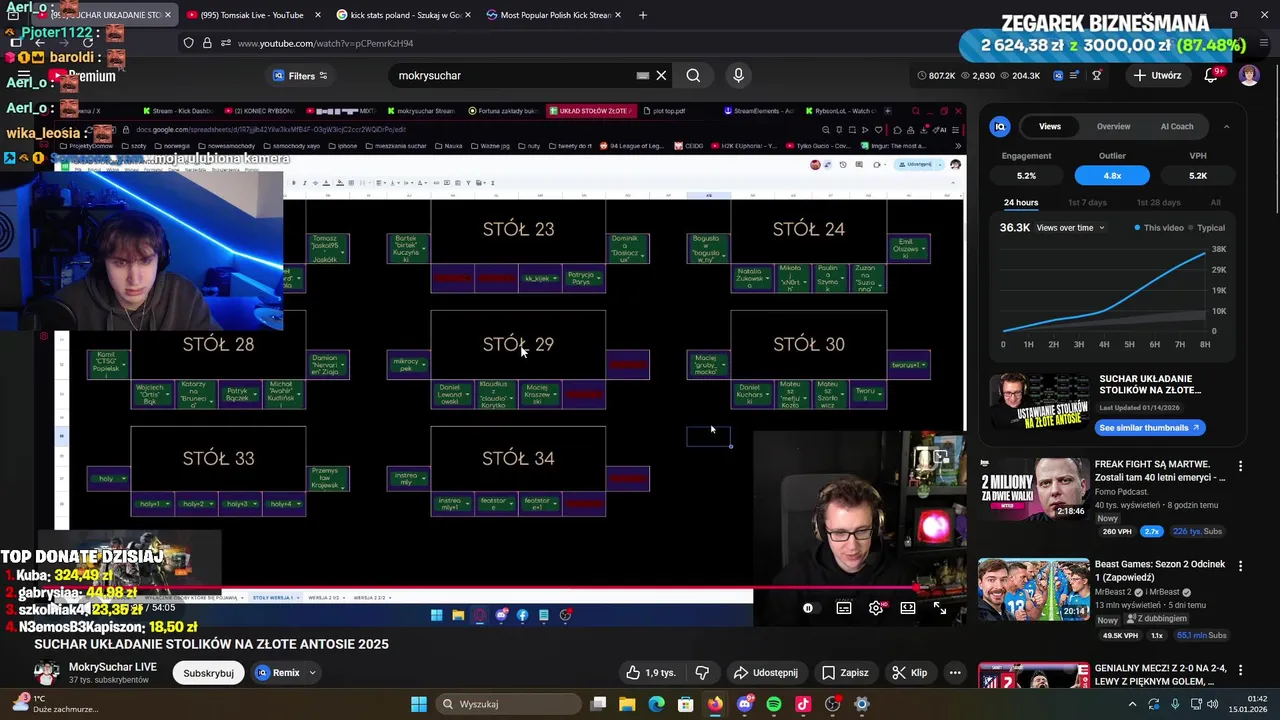Image resolution: width=1280 pixels, height=720 pixels.
Task: Select the 1st 28 days range
Action: pos(1158,203)
